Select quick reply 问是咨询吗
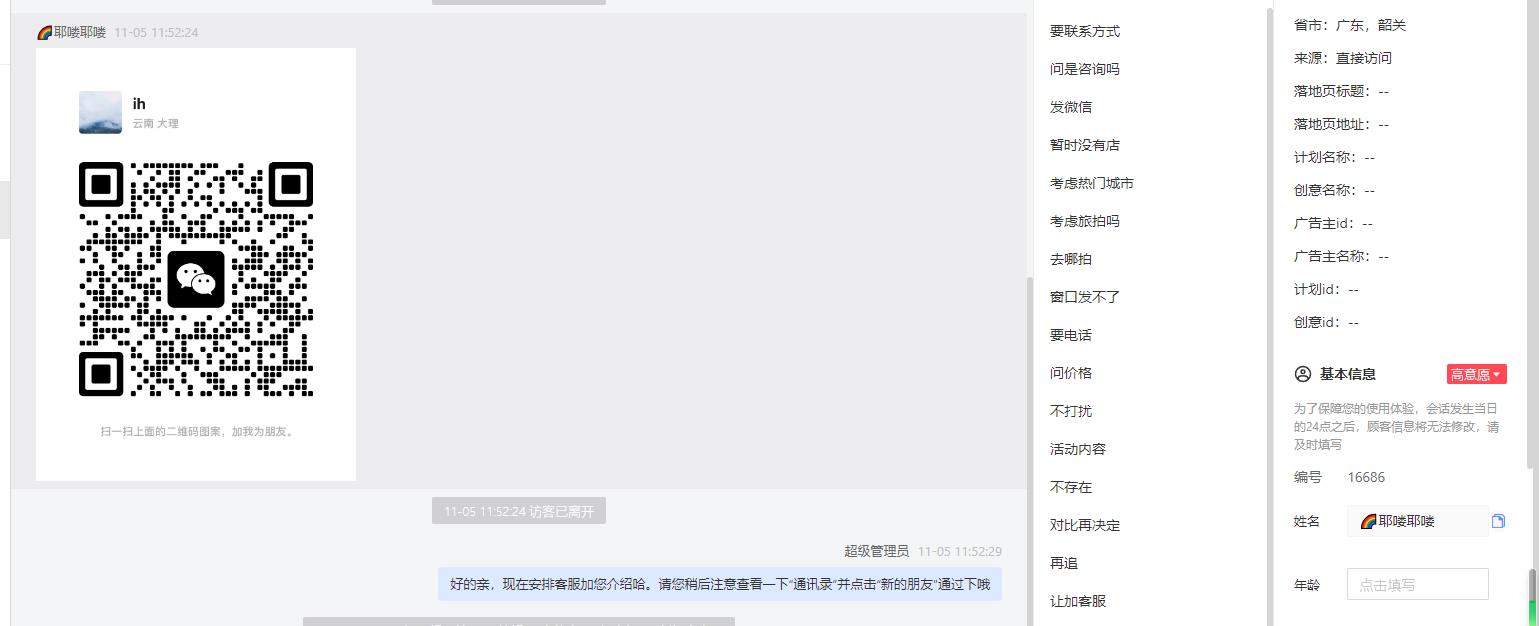This screenshot has height=626, width=1539. coord(1085,69)
